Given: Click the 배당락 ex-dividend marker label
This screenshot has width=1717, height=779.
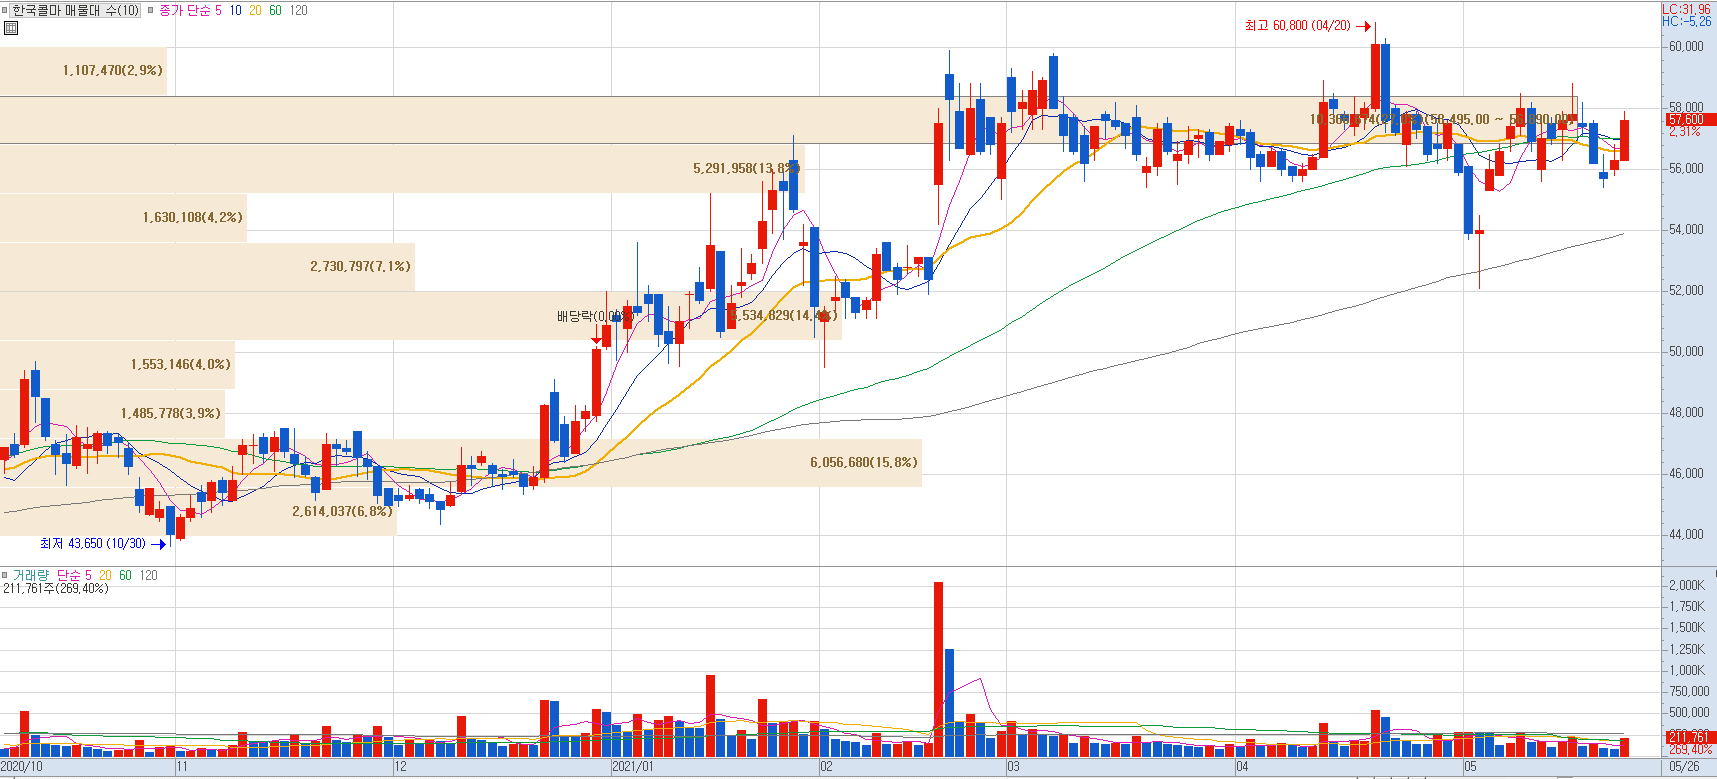Looking at the screenshot, I should coord(594,316).
